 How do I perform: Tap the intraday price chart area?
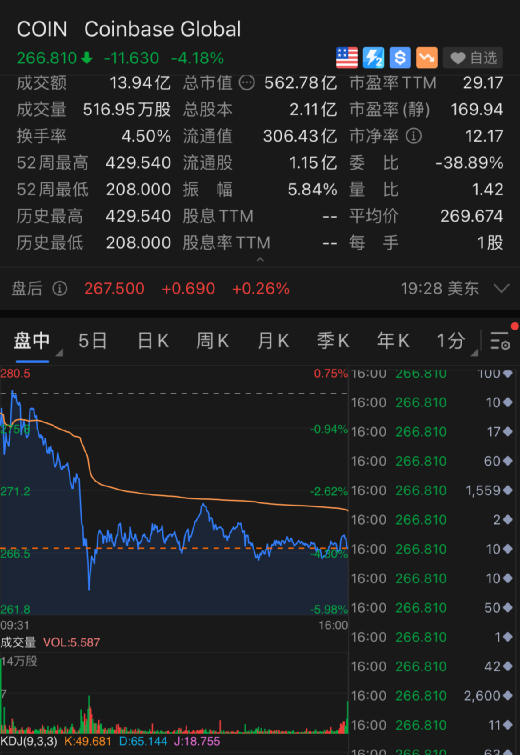(x=174, y=491)
